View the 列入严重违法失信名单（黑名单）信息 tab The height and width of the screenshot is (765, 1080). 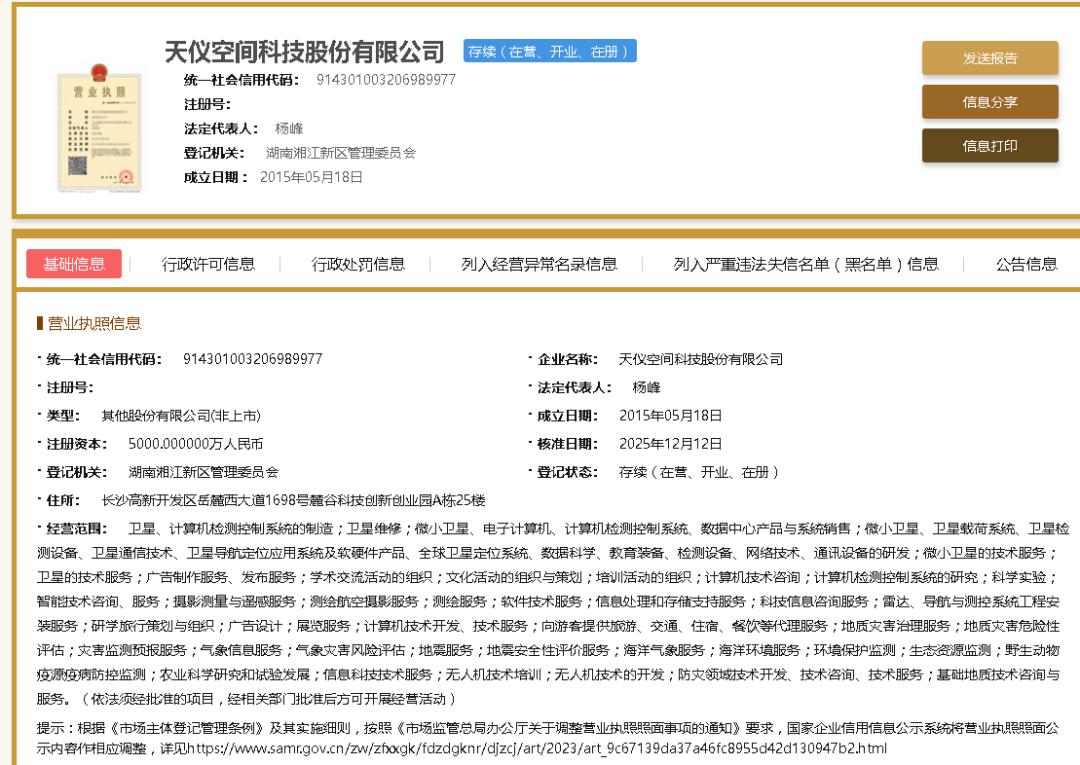806,264
